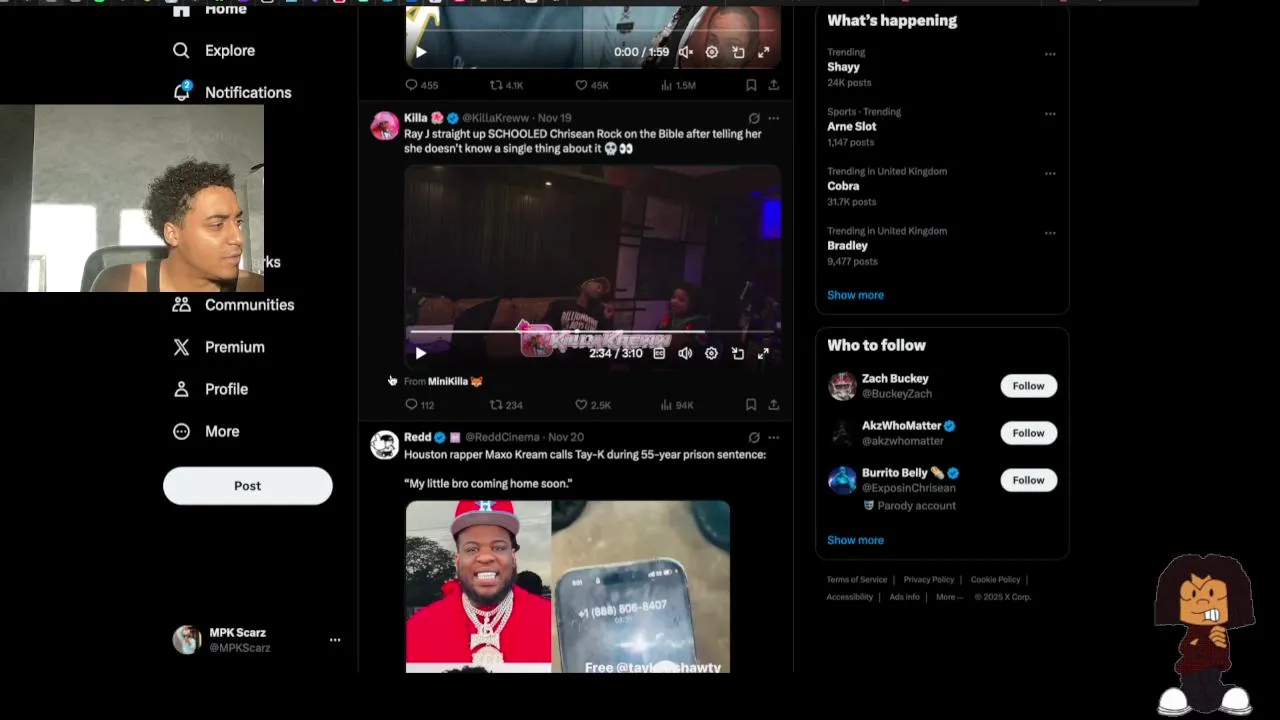Like the post with 45K likes

592,85
